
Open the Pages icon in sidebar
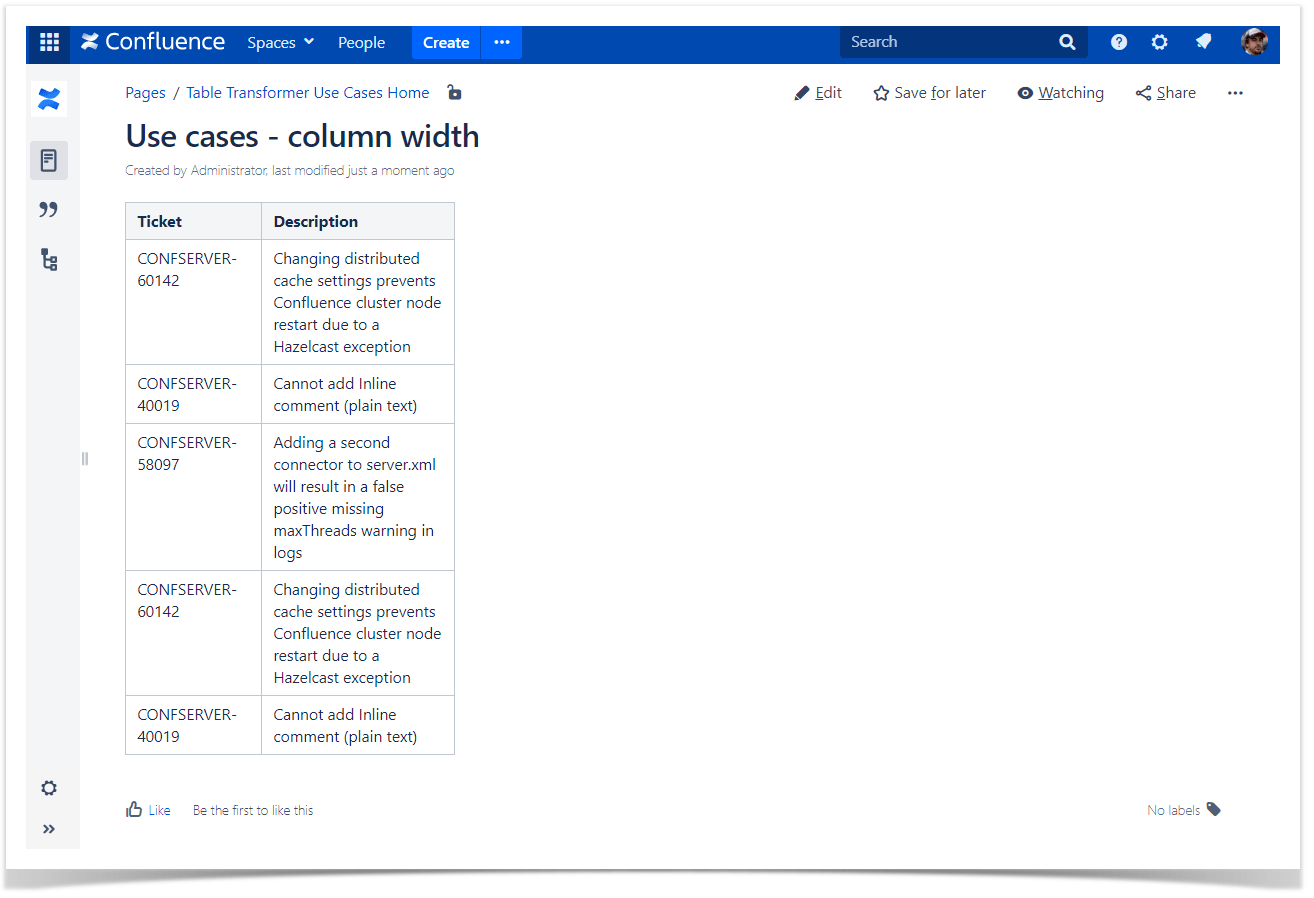pos(49,160)
